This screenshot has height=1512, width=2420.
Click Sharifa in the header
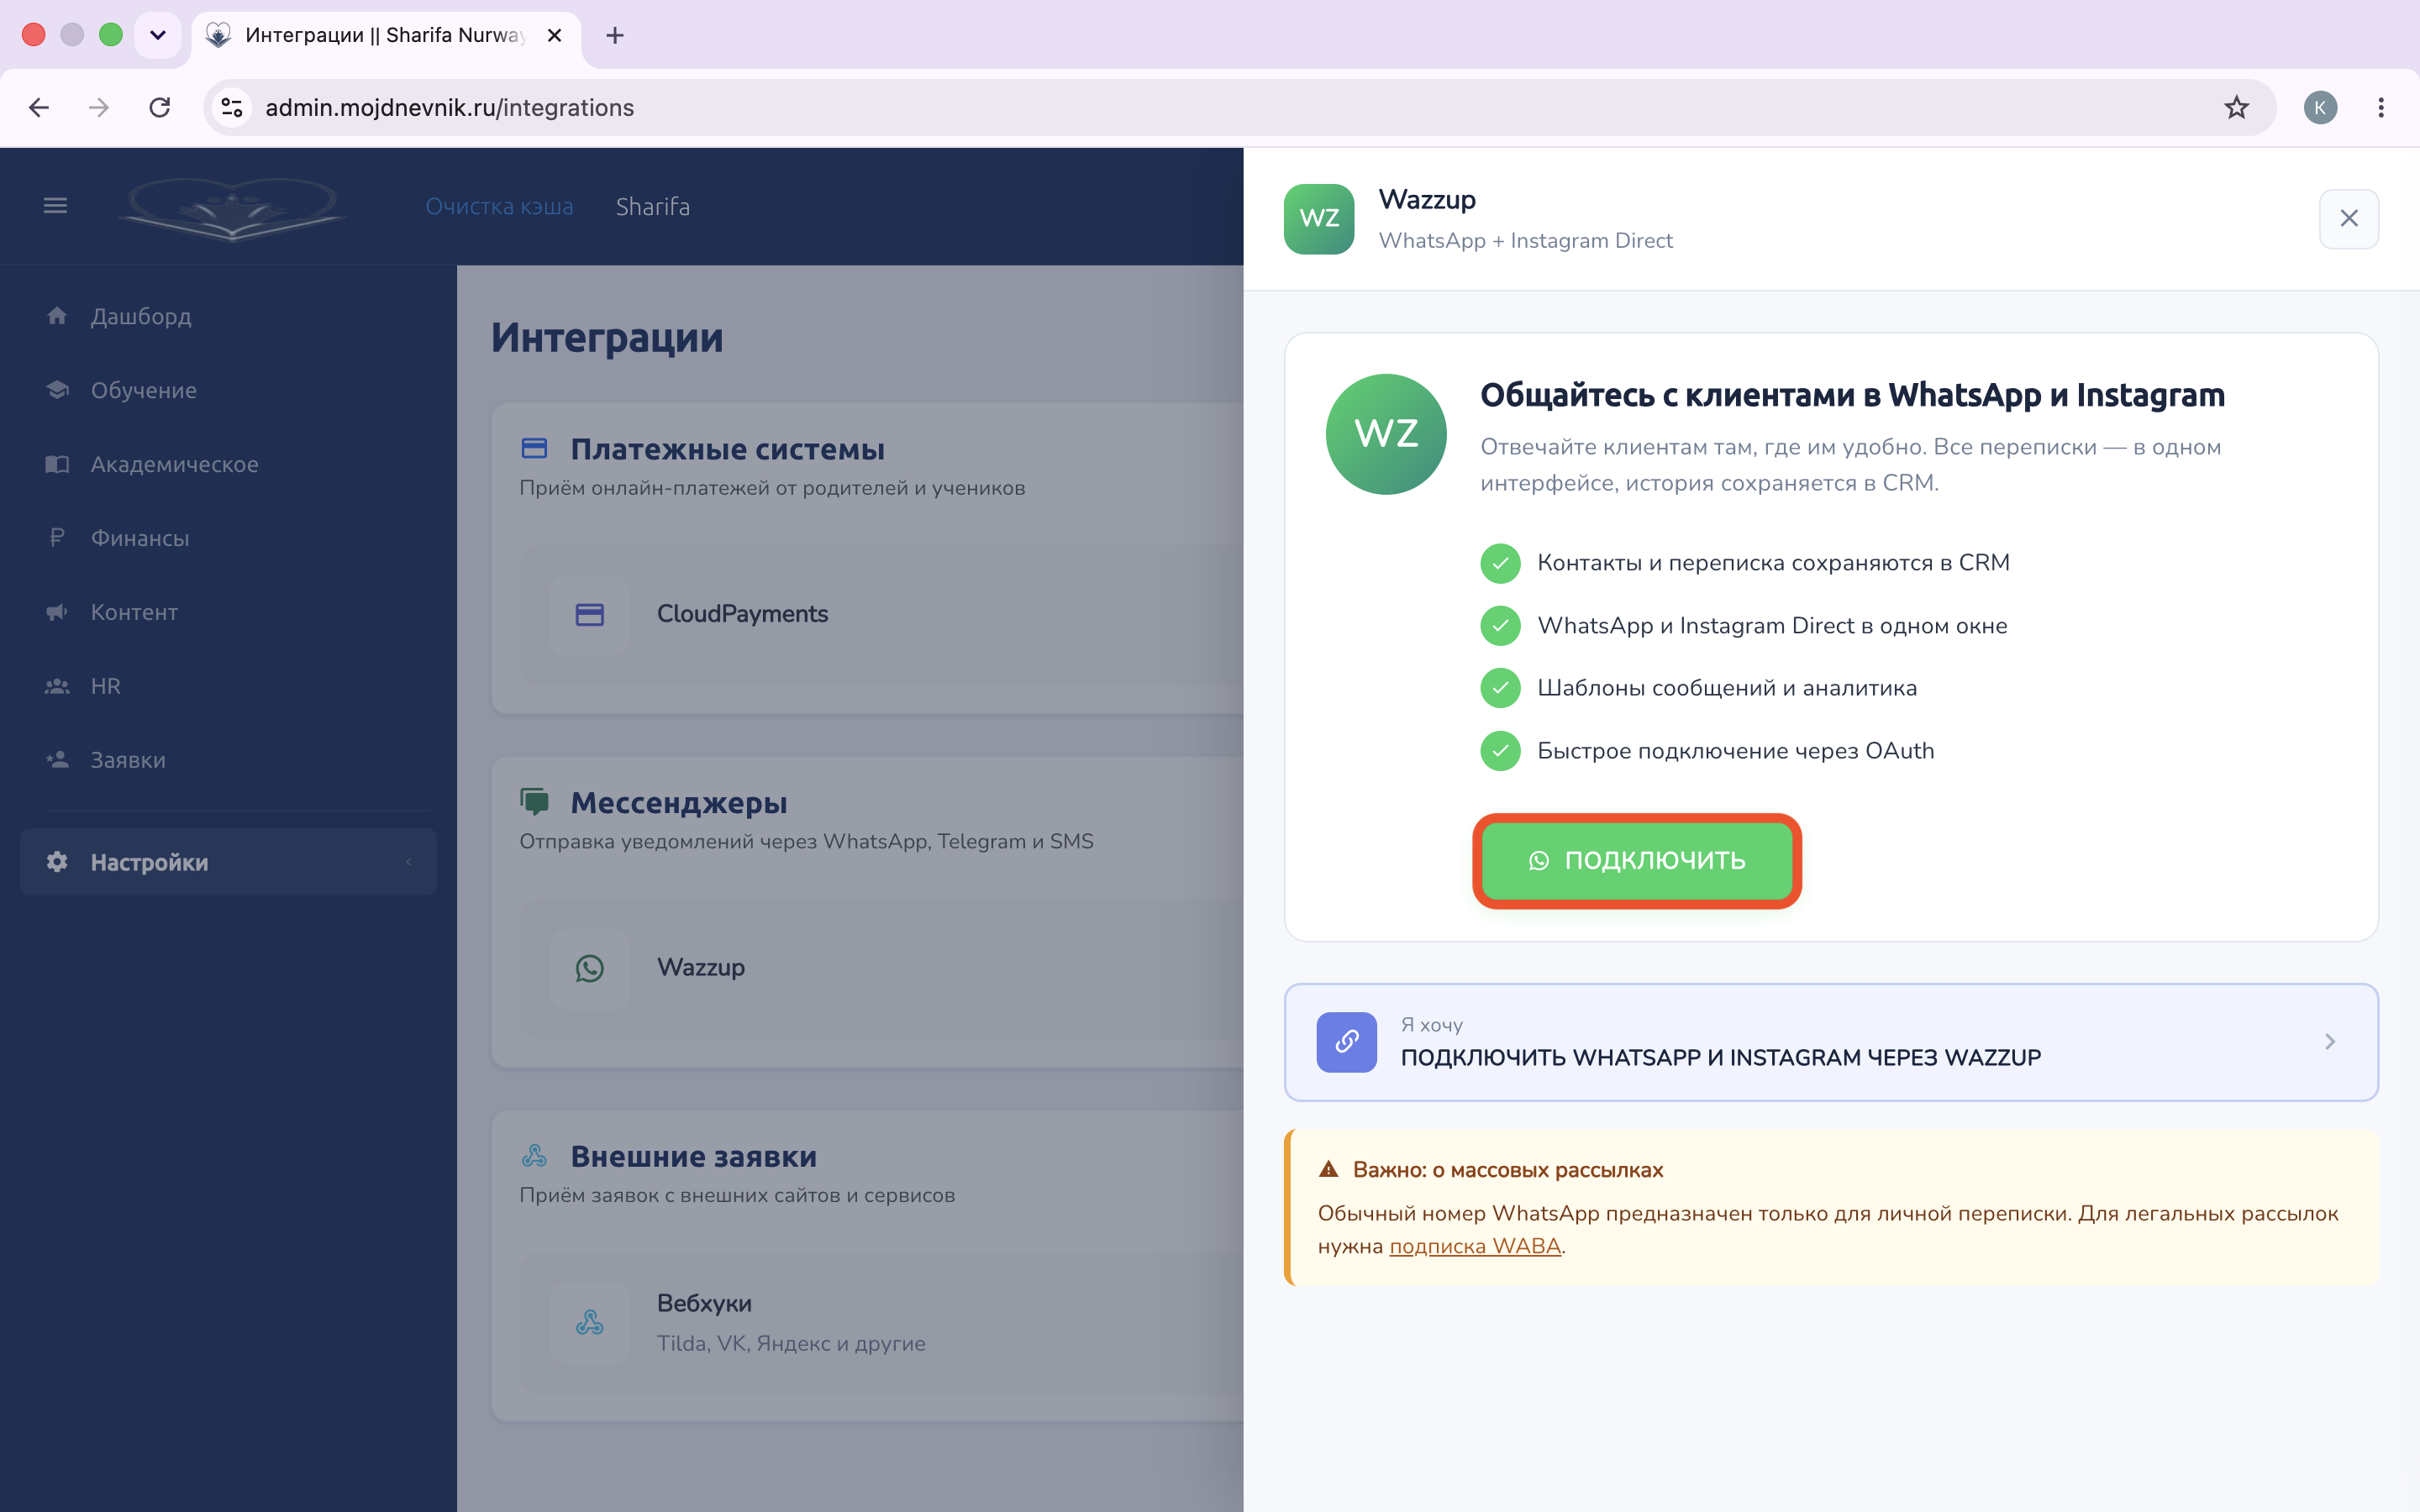[653, 206]
